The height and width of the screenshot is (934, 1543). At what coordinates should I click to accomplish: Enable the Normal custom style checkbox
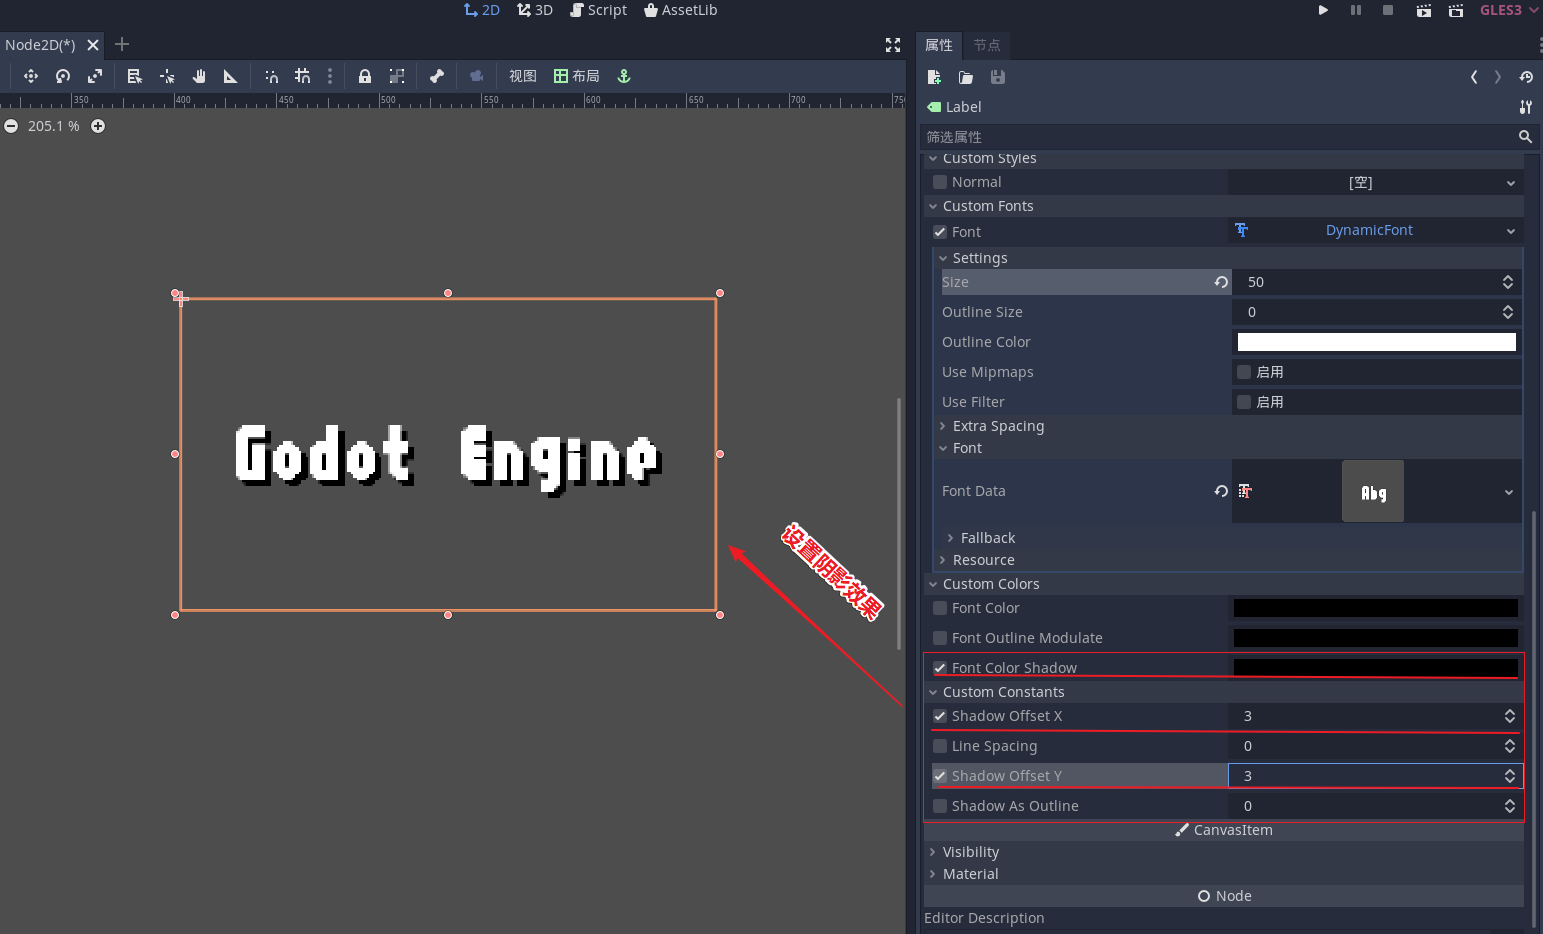[x=940, y=182]
